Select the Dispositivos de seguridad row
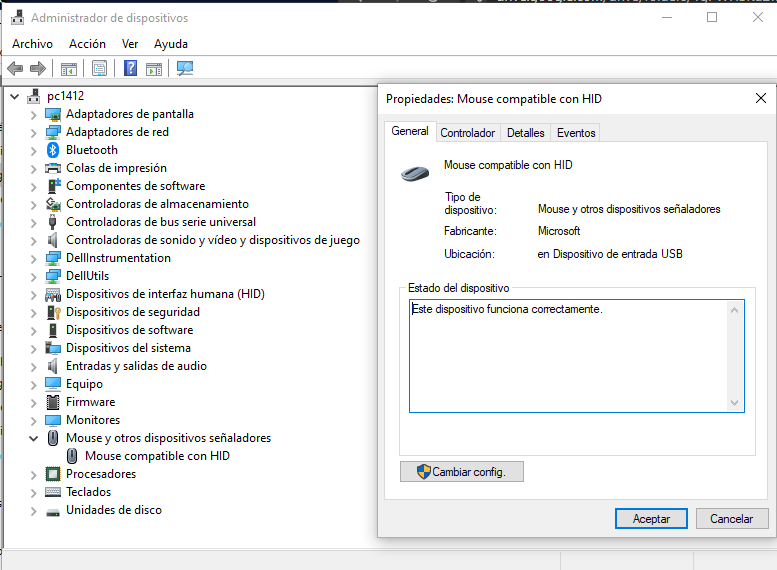 tap(133, 312)
